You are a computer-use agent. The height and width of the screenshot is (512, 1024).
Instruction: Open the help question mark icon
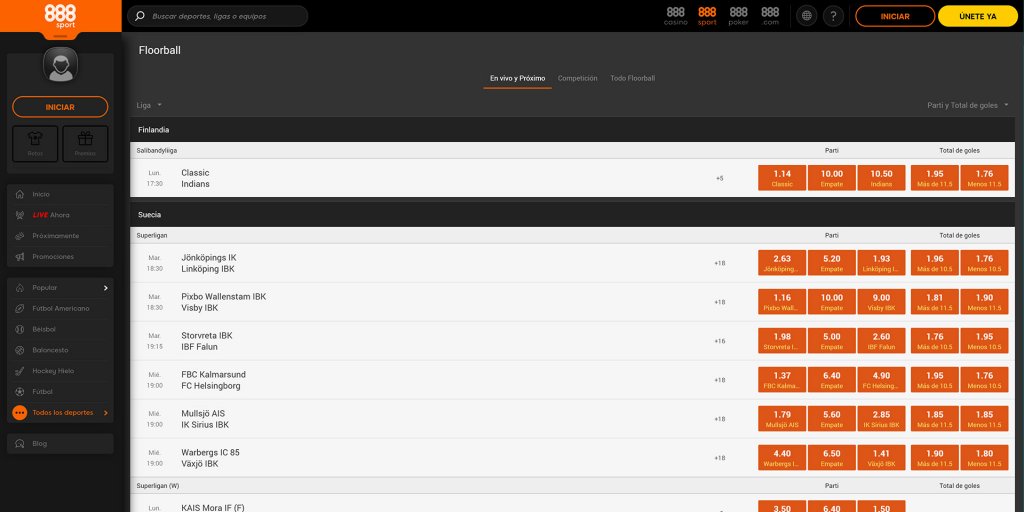pos(833,16)
